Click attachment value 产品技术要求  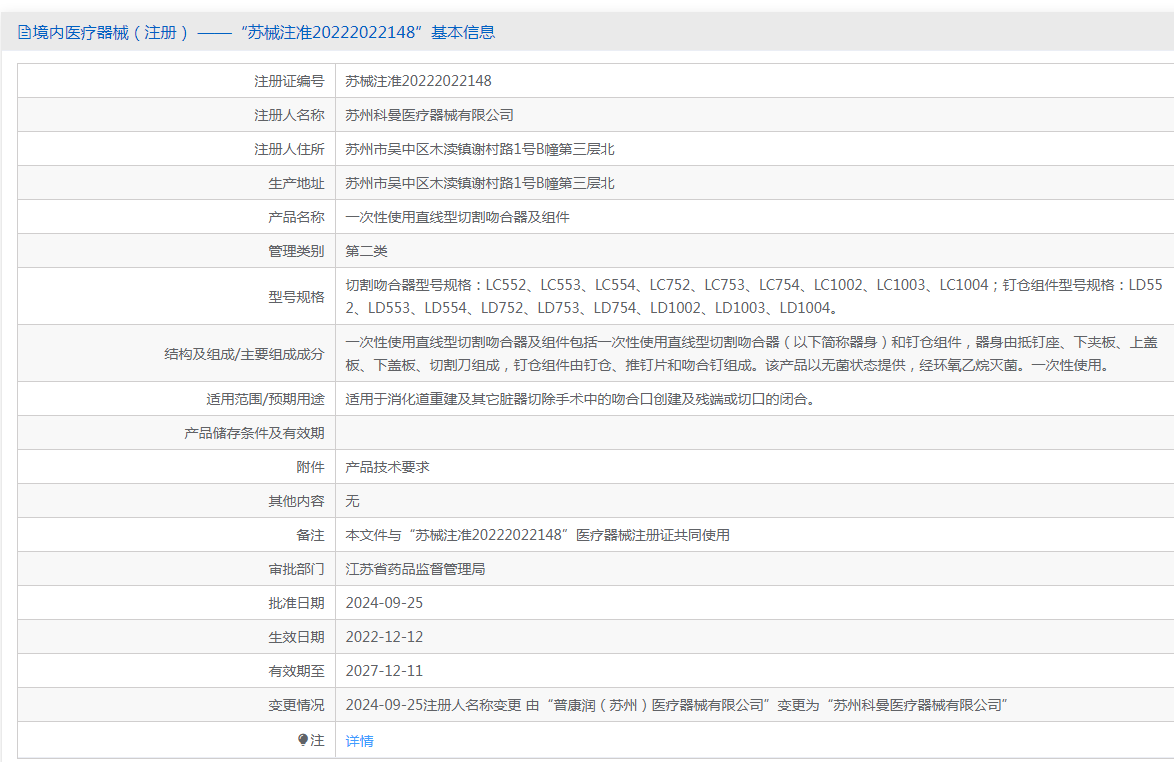[x=387, y=467]
